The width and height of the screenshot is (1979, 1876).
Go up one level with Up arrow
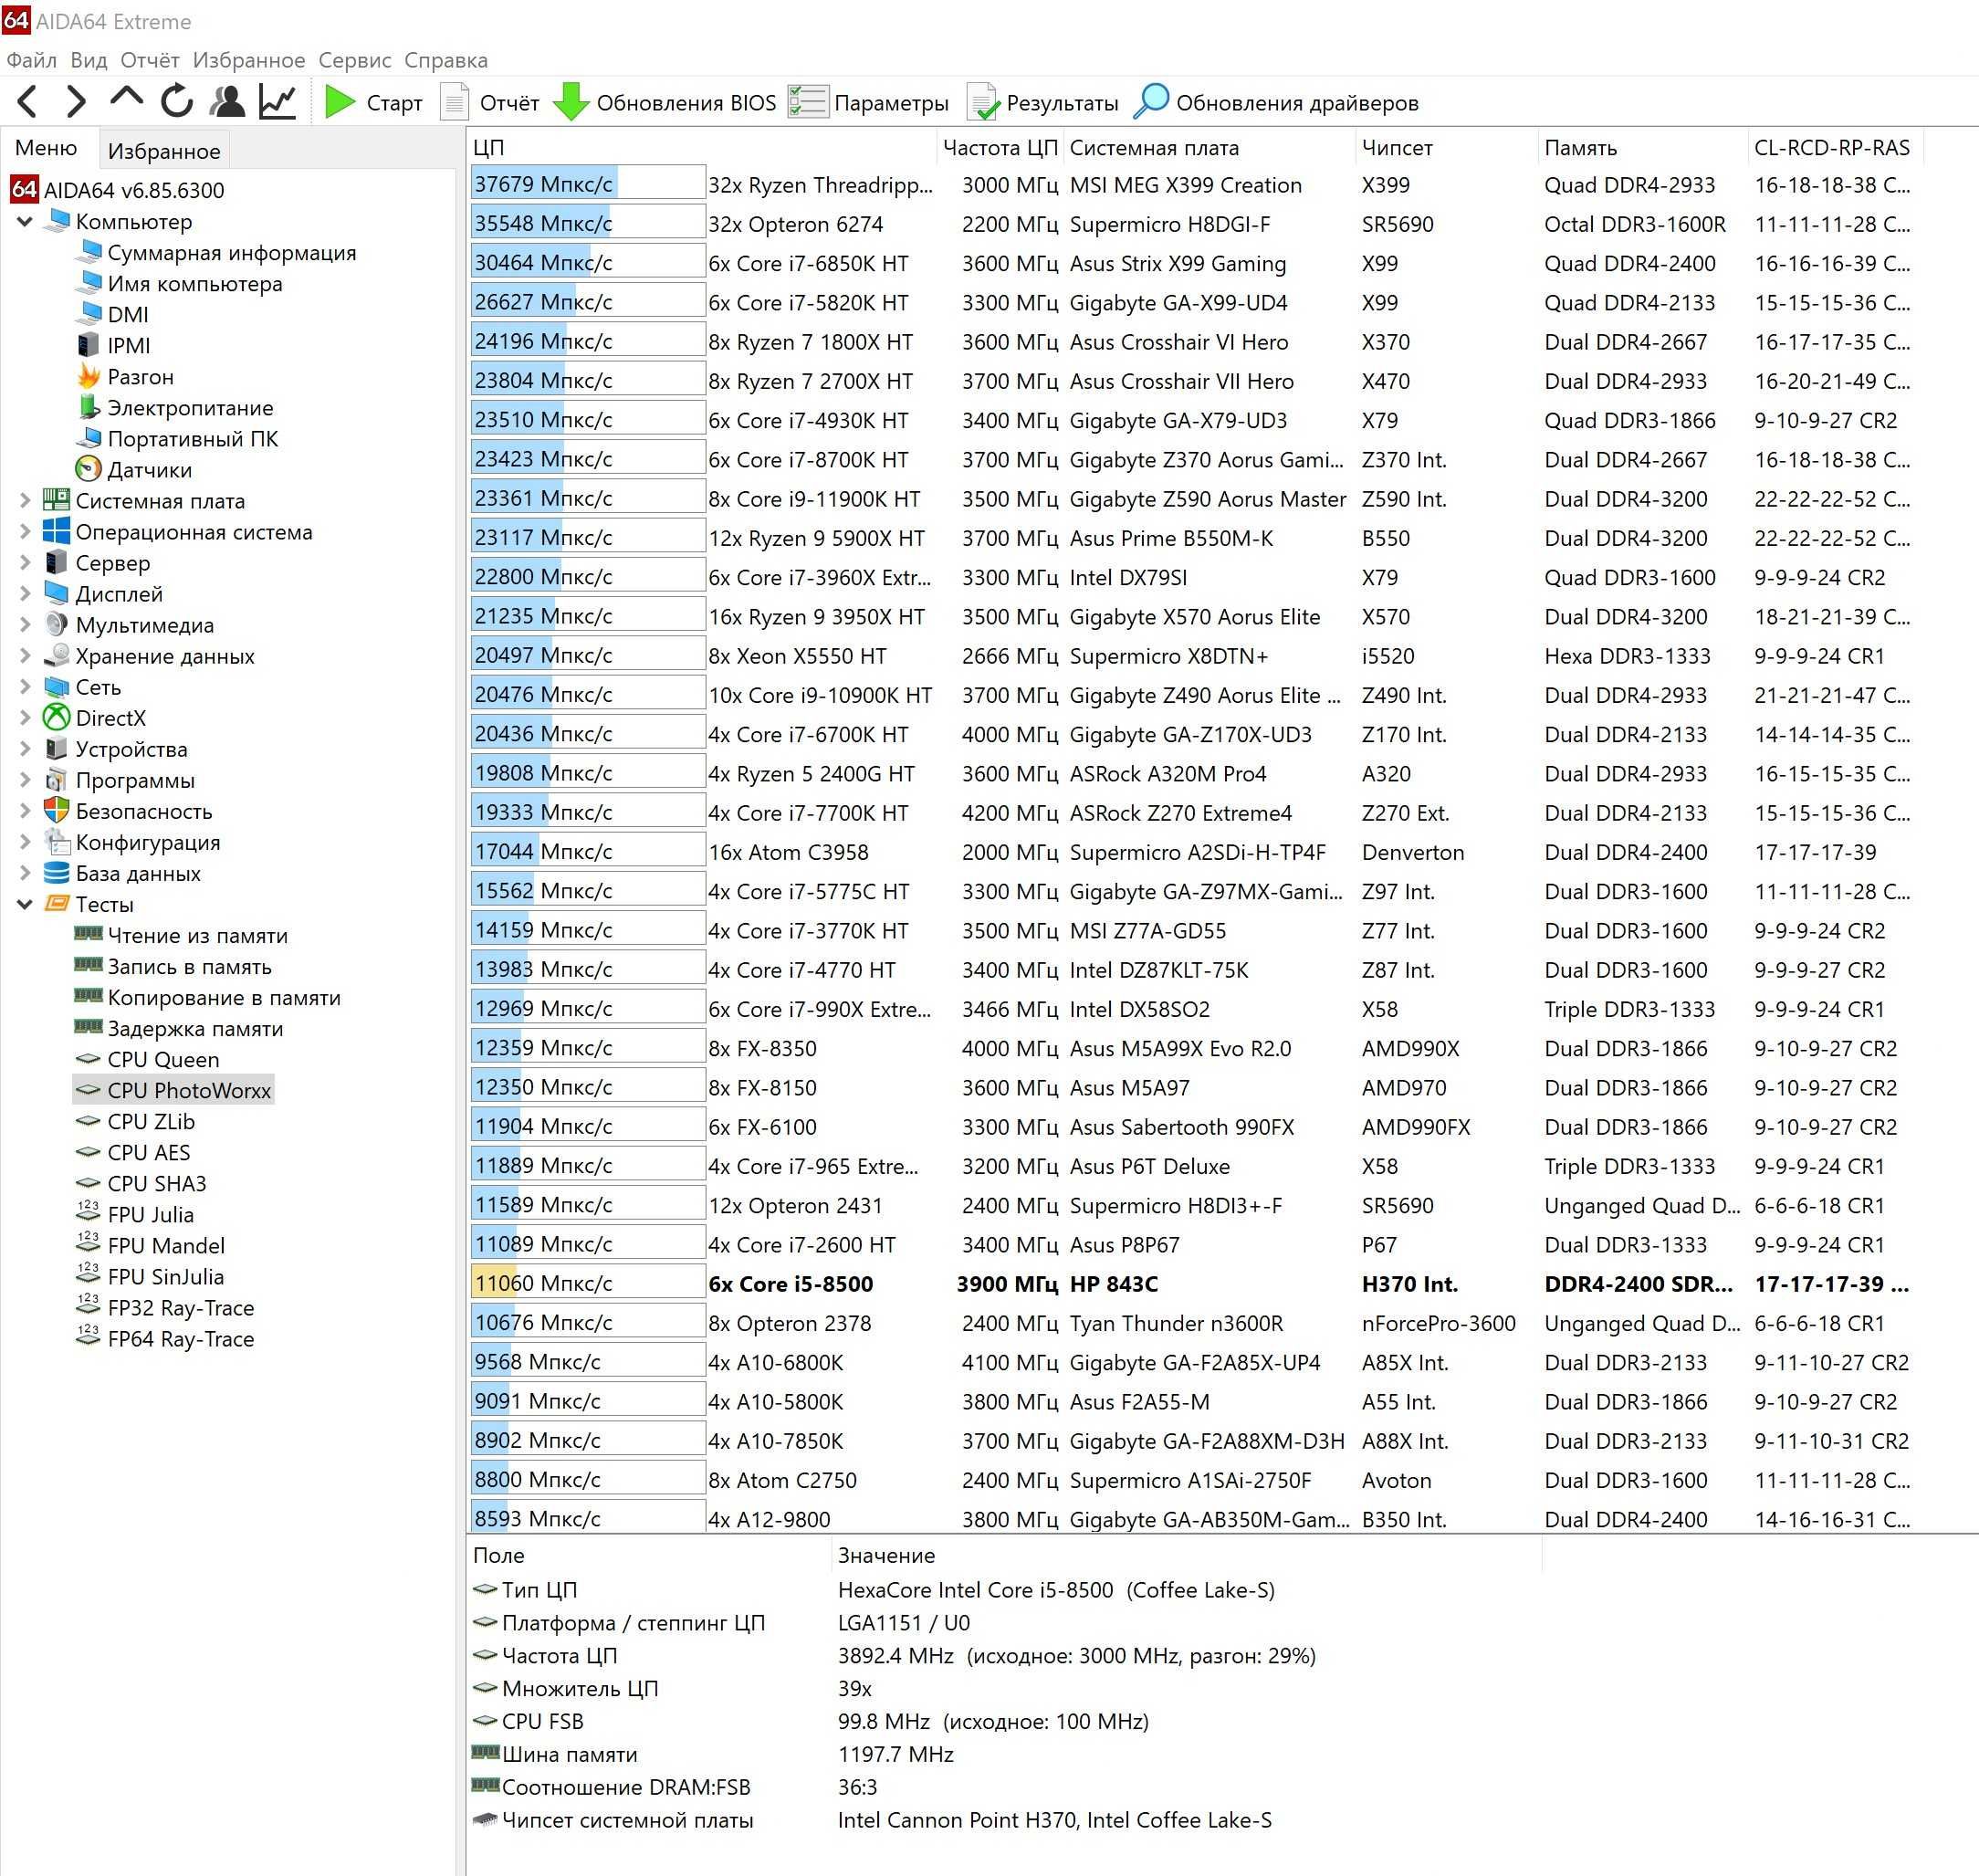click(x=126, y=98)
